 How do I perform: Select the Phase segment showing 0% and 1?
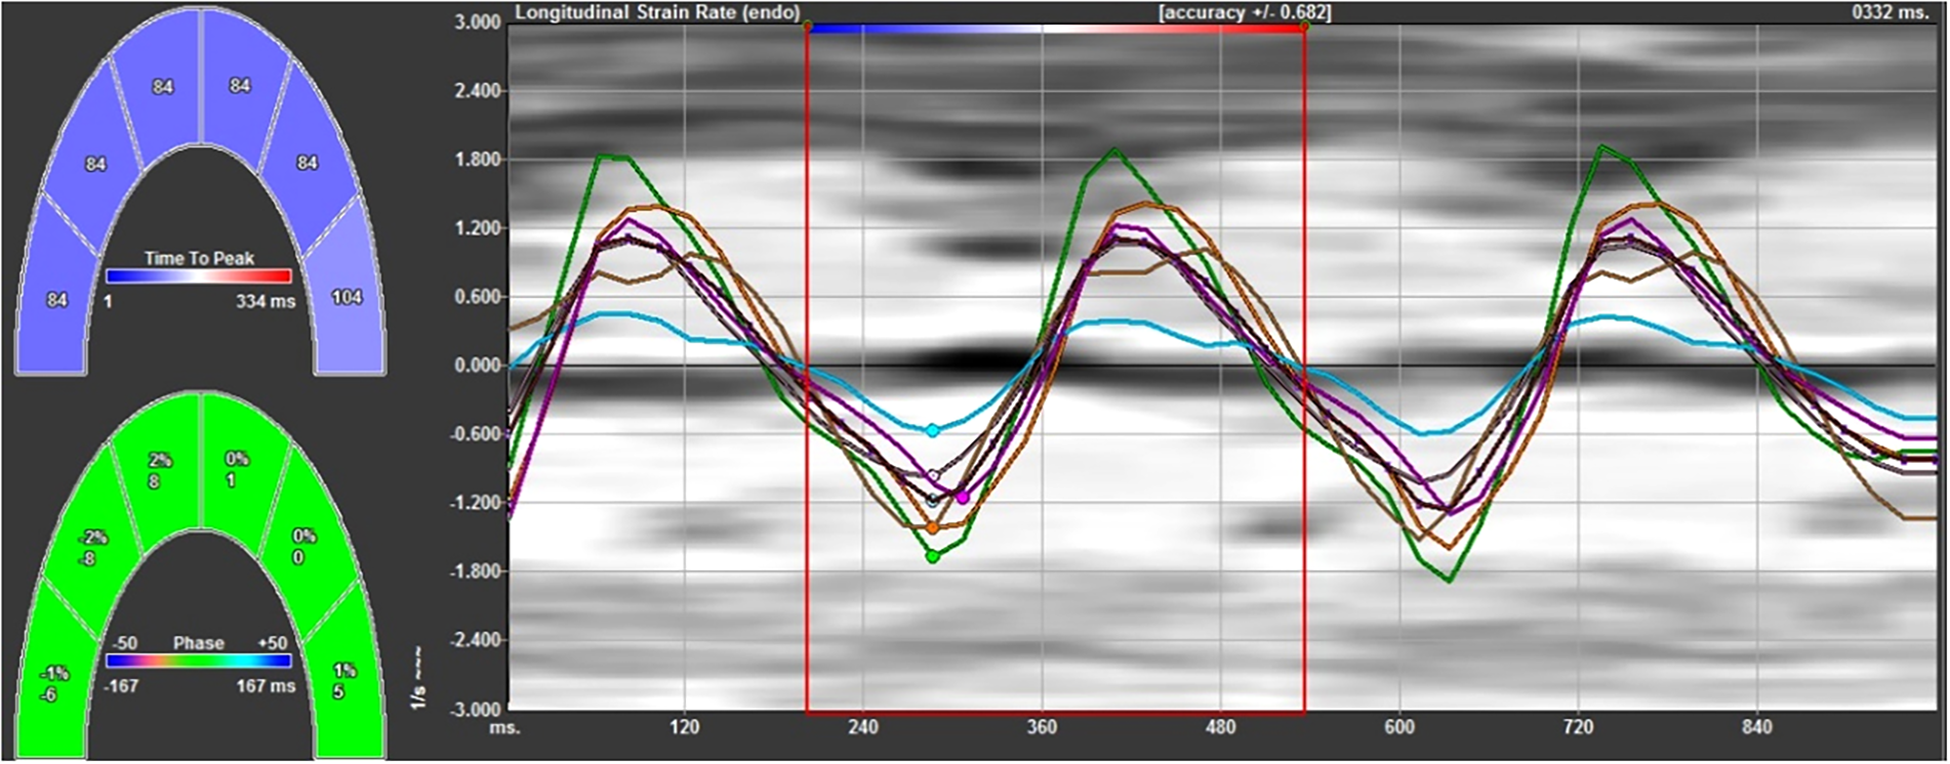click(237, 469)
